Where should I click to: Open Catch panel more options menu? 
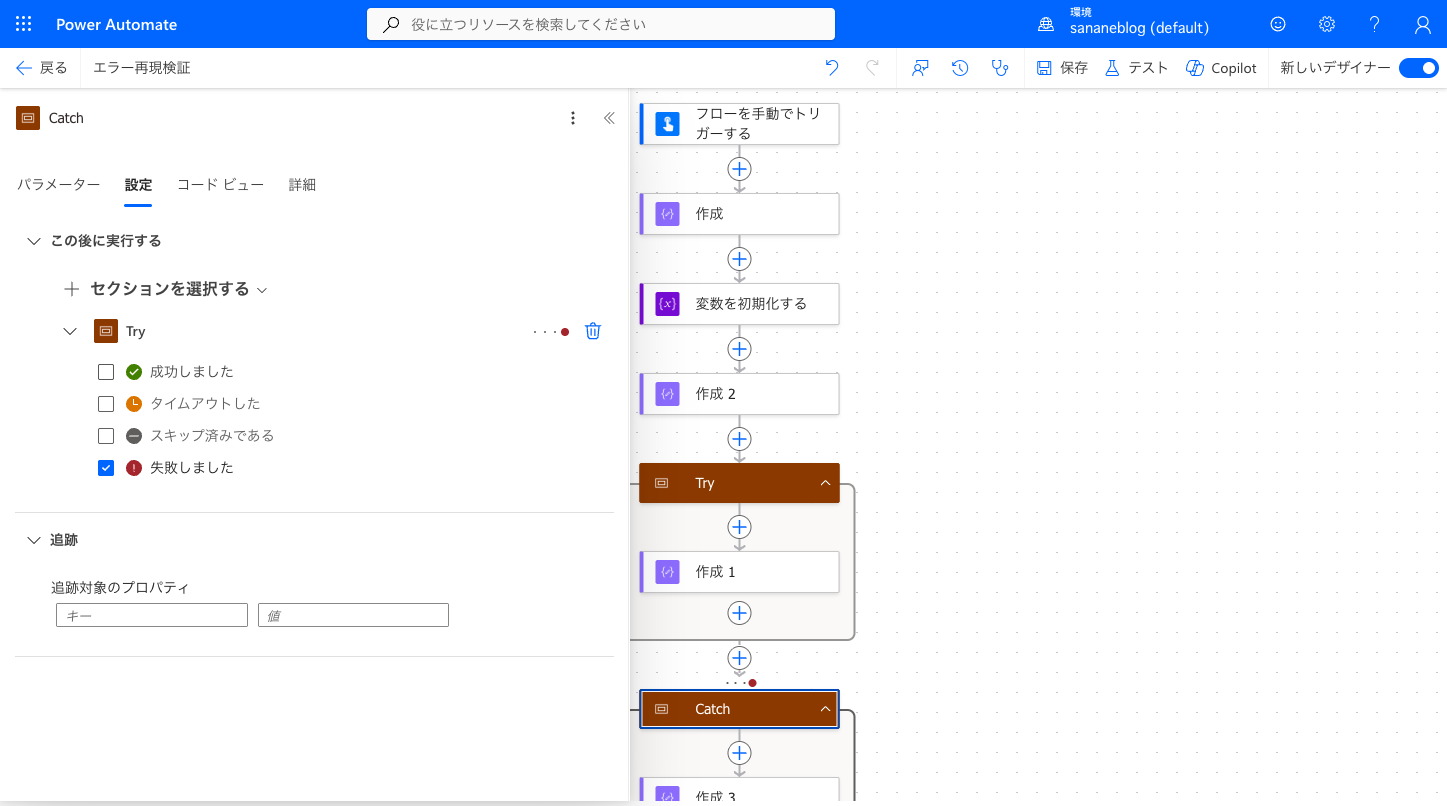(573, 118)
